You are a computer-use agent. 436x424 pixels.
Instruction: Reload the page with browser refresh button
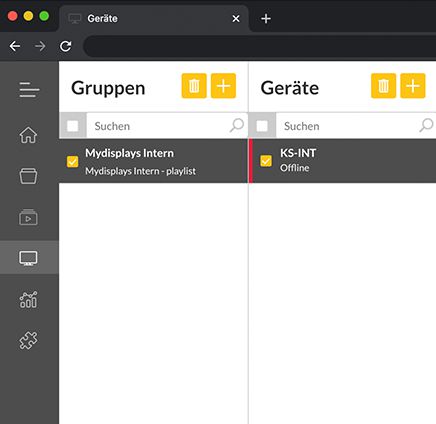click(65, 46)
